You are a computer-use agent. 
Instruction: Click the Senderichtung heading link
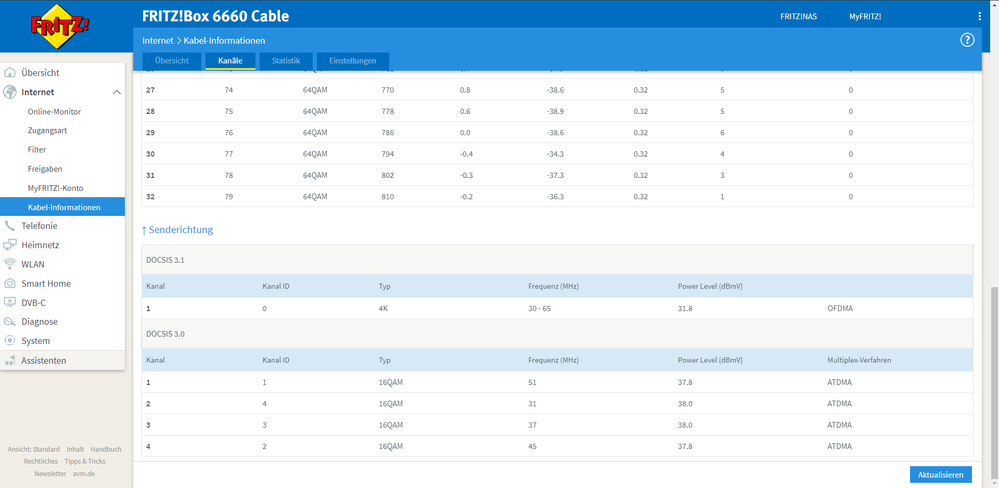[x=177, y=229]
